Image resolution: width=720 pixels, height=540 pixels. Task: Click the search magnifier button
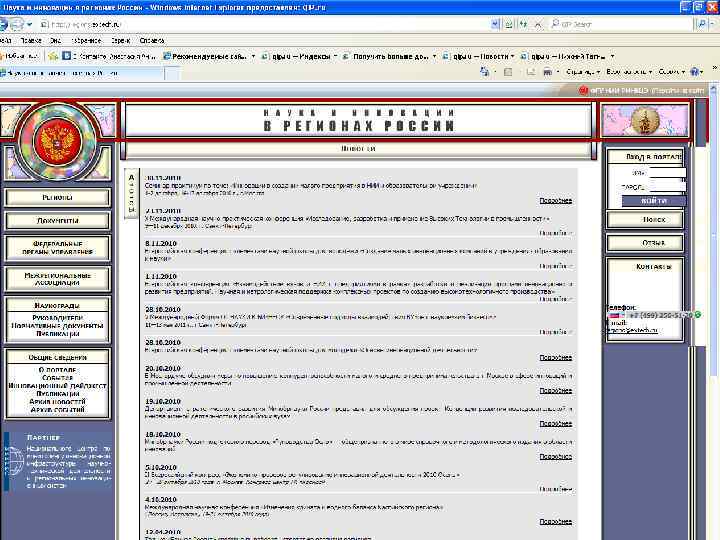(701, 24)
